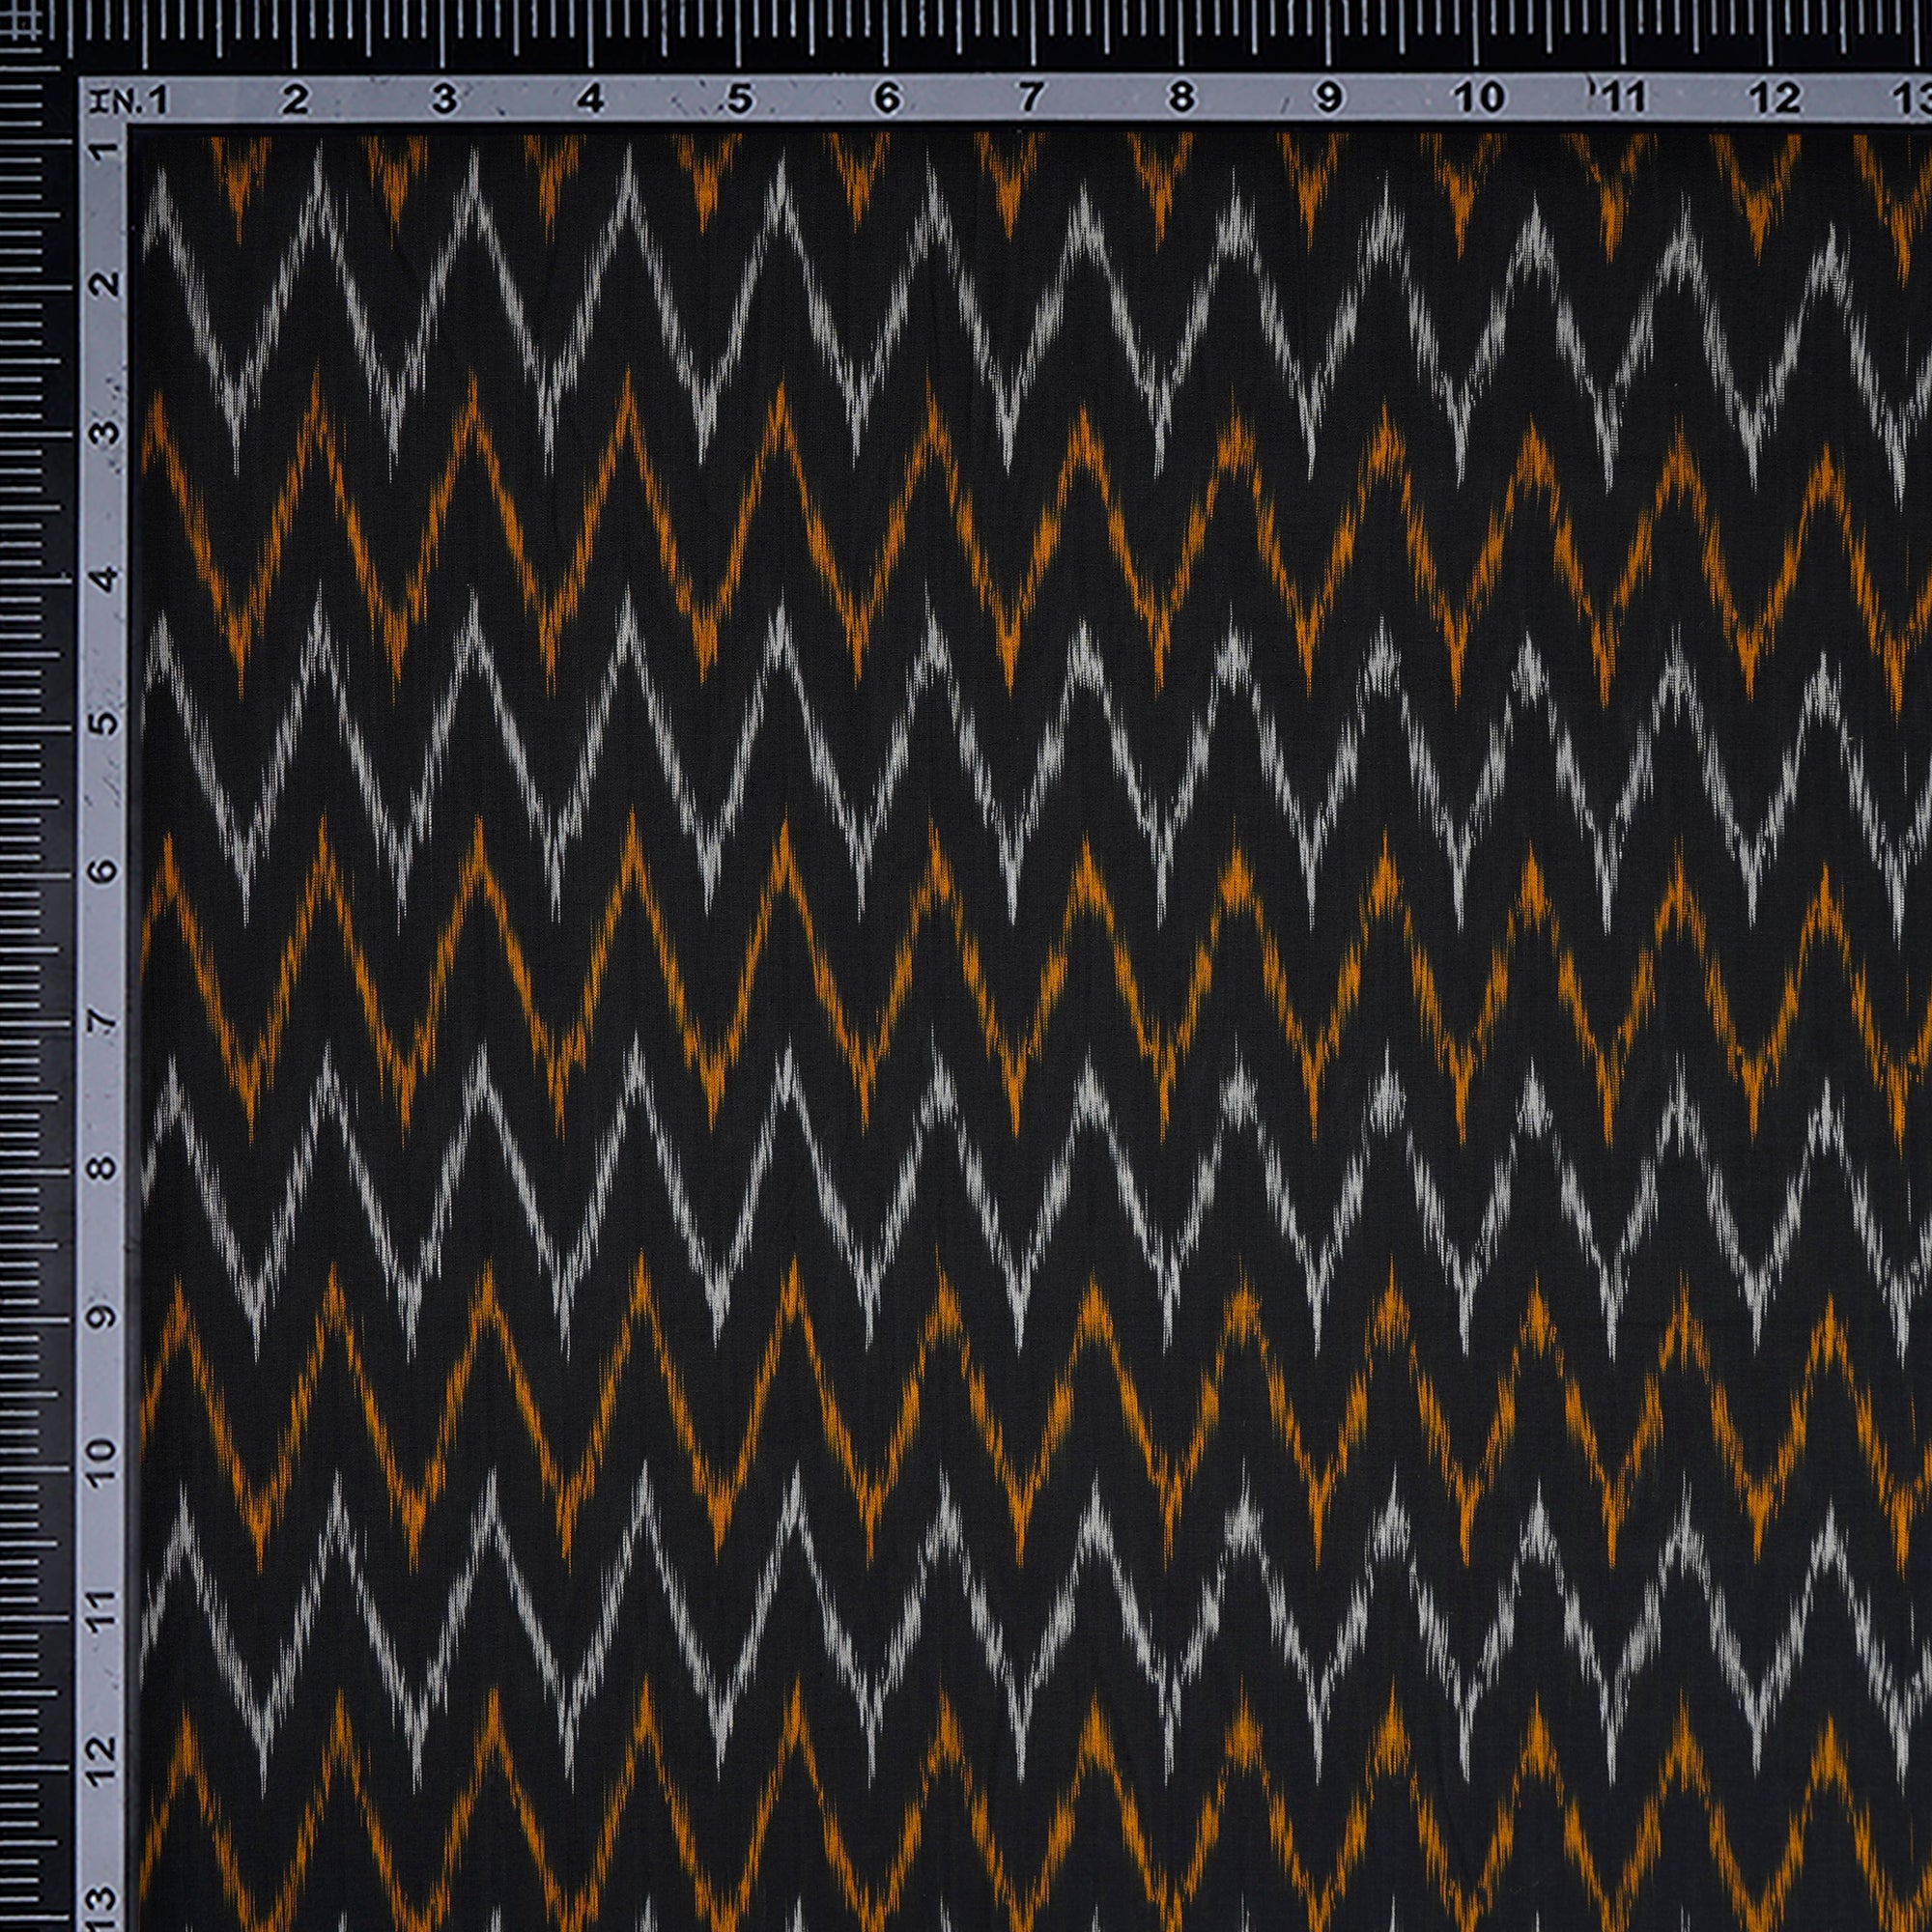1932x1932 pixels.
Task: Click number 4 on the horizontal ruler
Action: [591, 99]
